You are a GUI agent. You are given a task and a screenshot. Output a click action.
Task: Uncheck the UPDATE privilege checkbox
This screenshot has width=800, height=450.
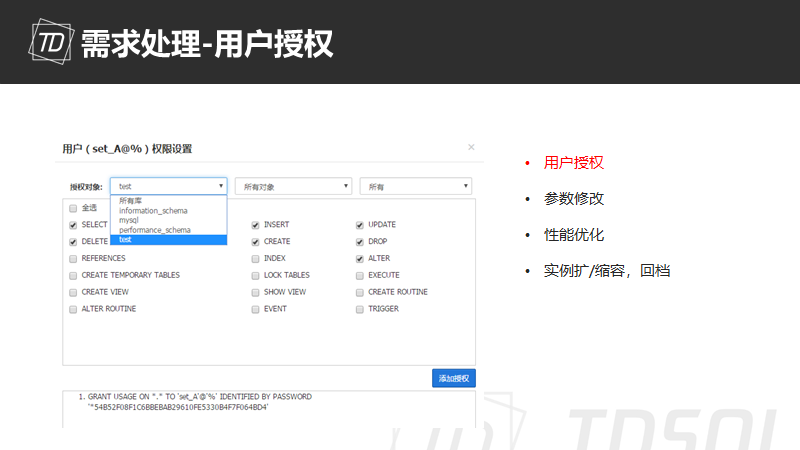click(360, 225)
